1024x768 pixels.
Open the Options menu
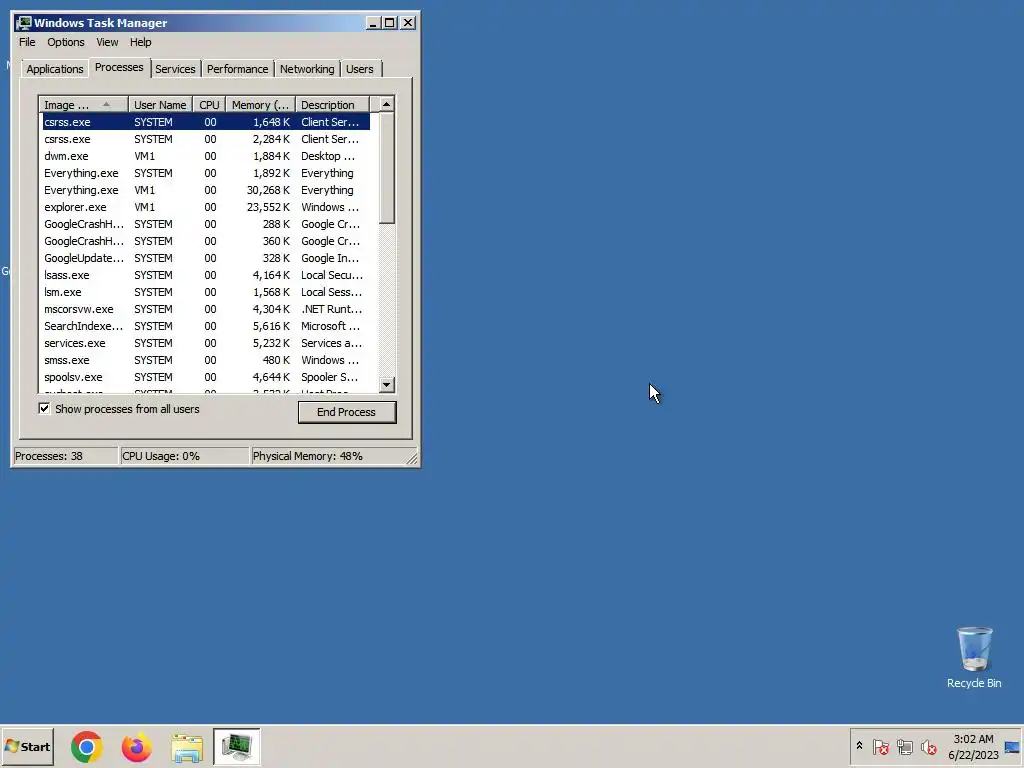(x=65, y=42)
